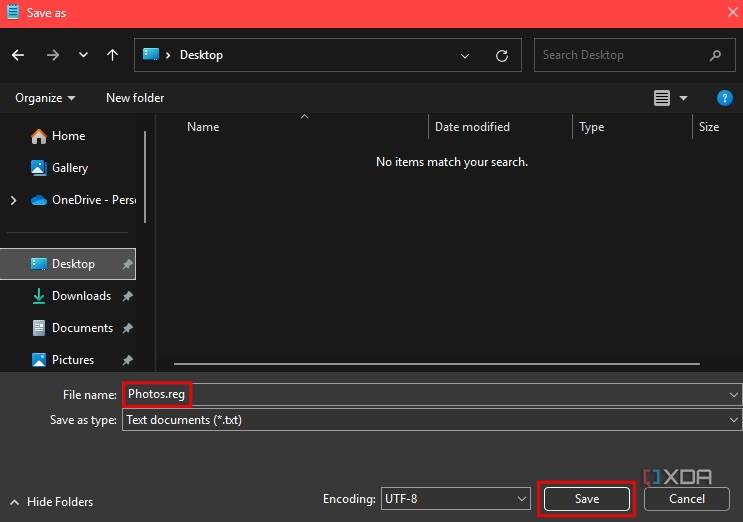Screen dimensions: 743x522
Task: Open the Organize menu
Action: 45,98
